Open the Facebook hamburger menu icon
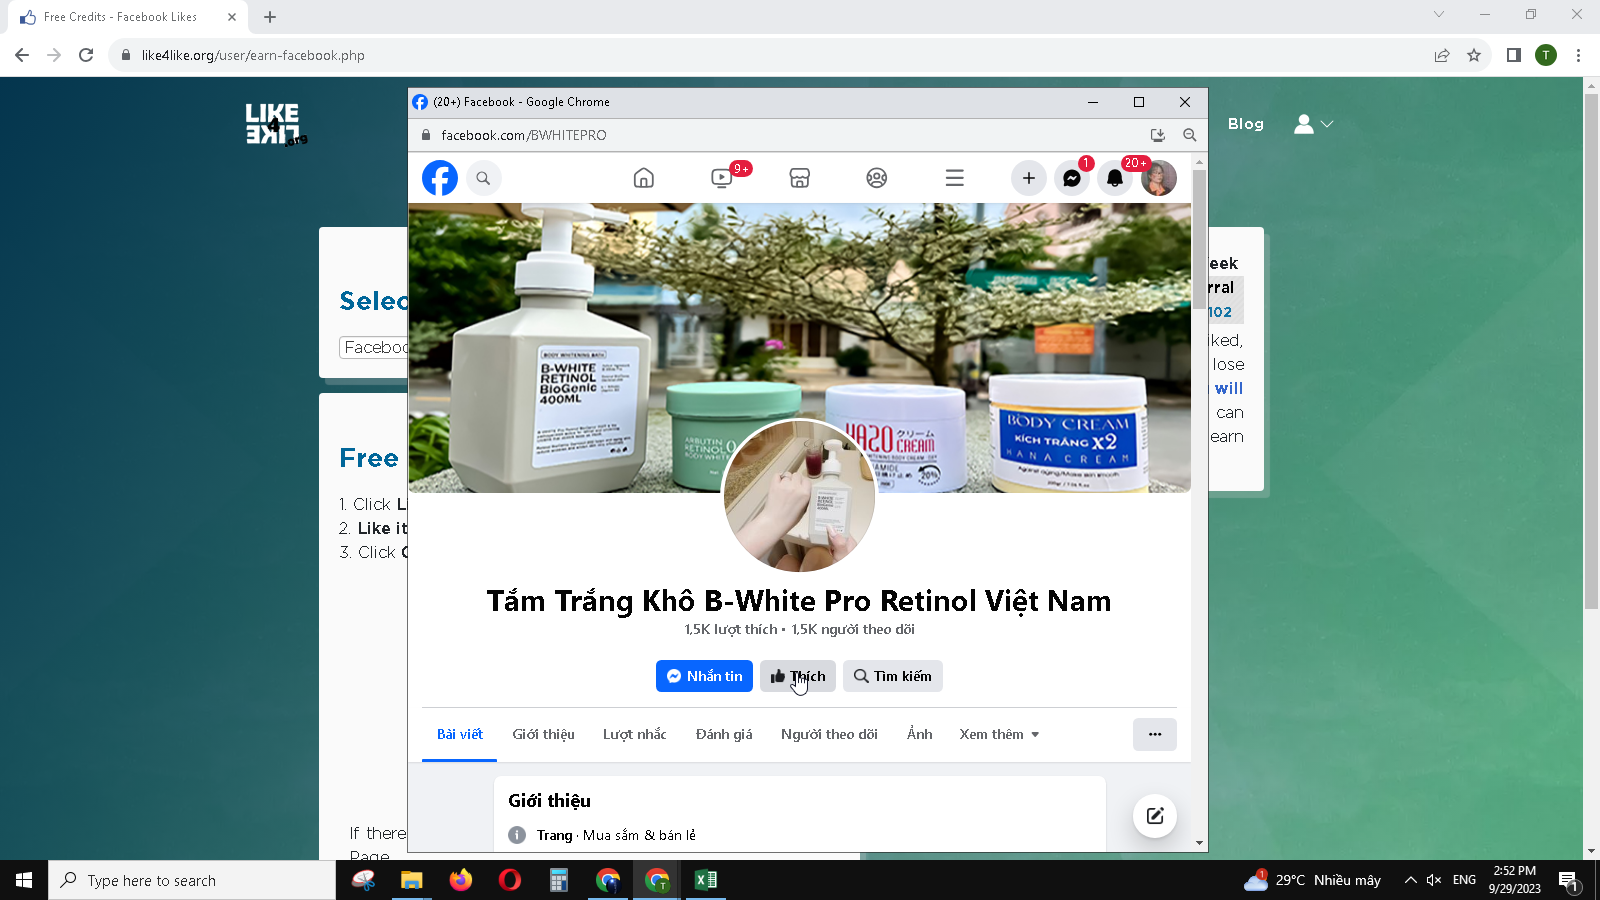The height and width of the screenshot is (900, 1600). click(955, 178)
